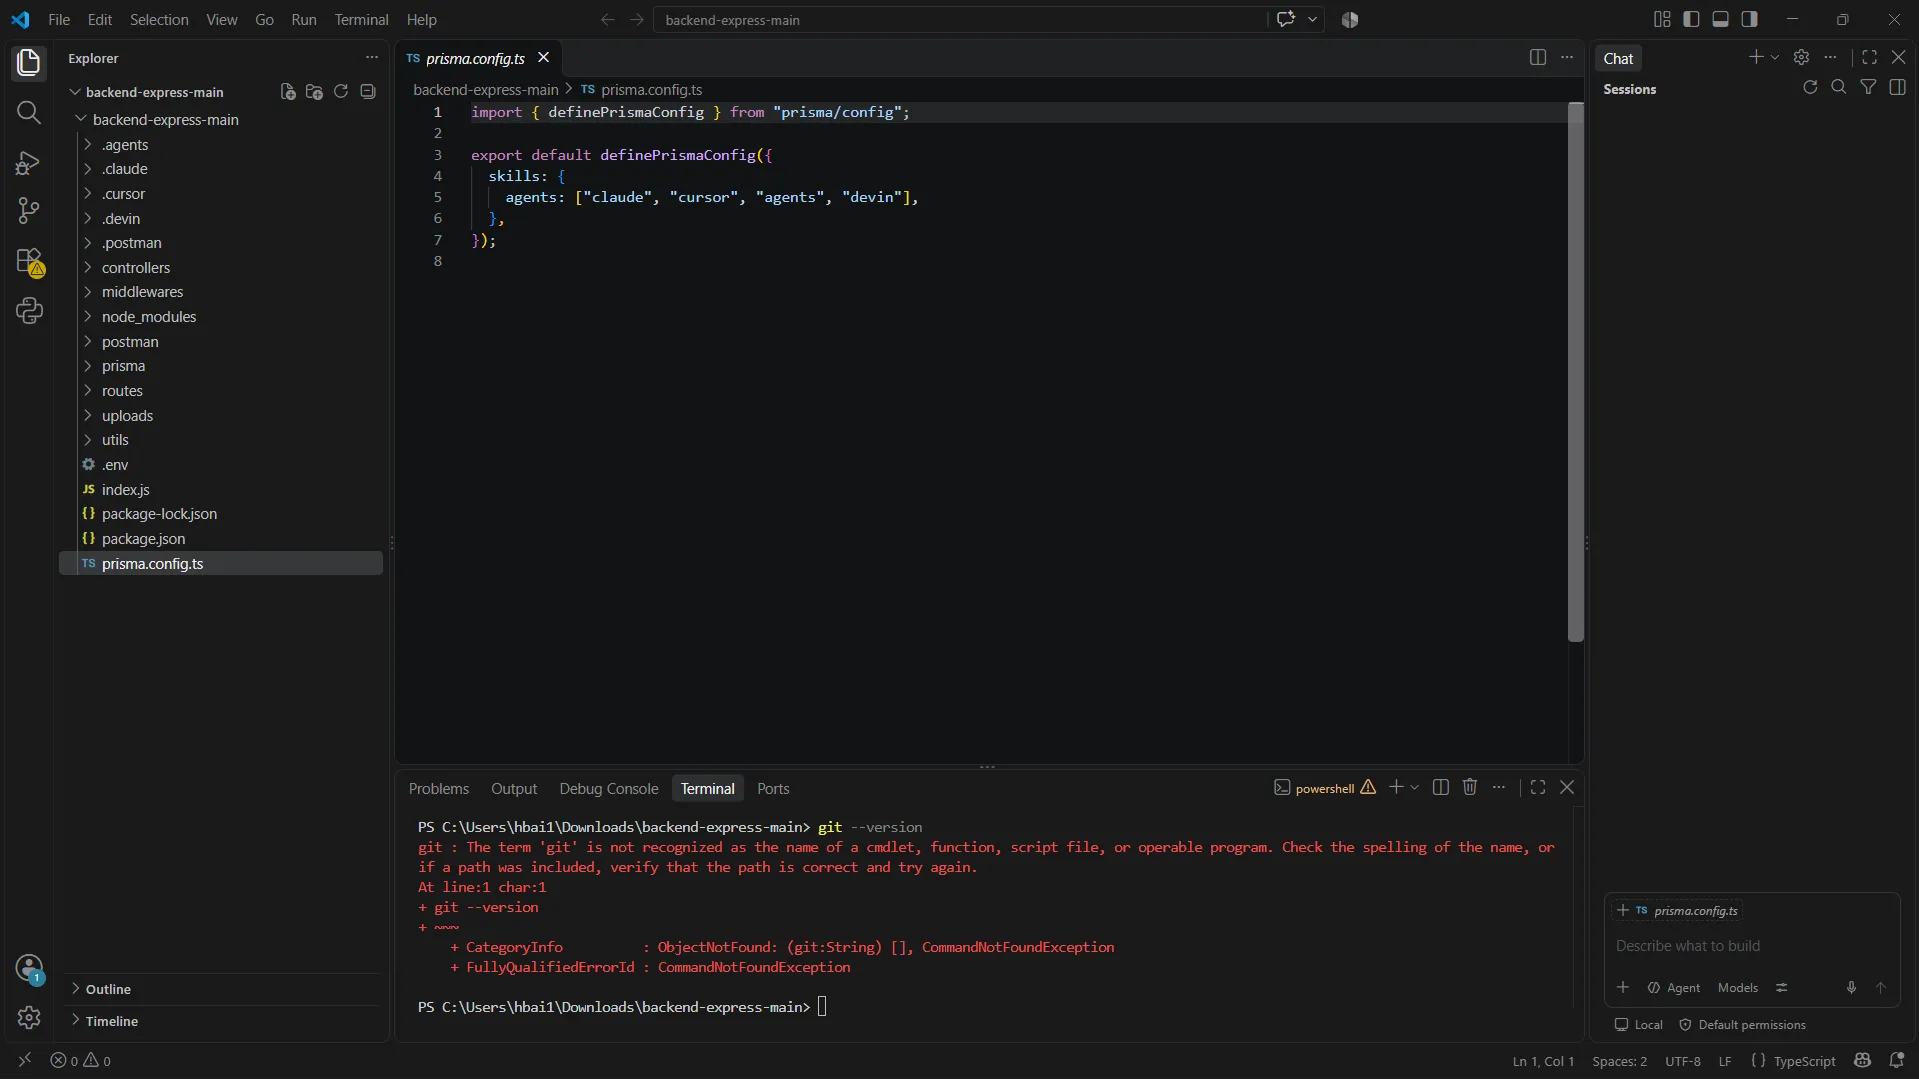Image resolution: width=1919 pixels, height=1079 pixels.
Task: Collapse all folders in Explorer
Action: click(x=368, y=92)
